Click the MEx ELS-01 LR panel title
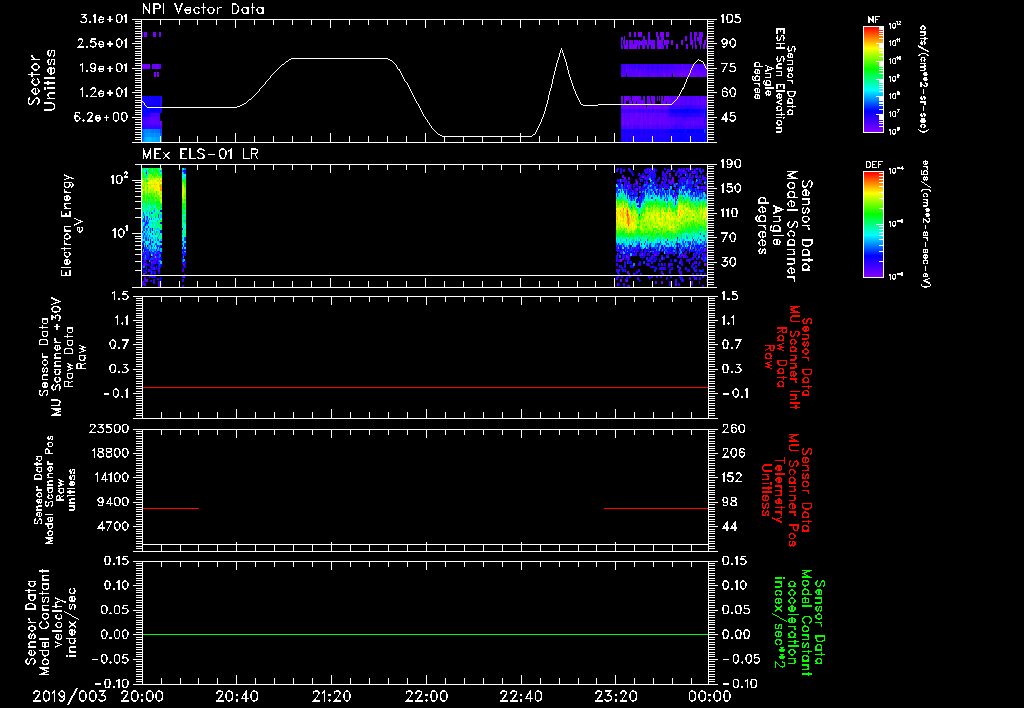The image size is (1024, 708). [x=202, y=154]
